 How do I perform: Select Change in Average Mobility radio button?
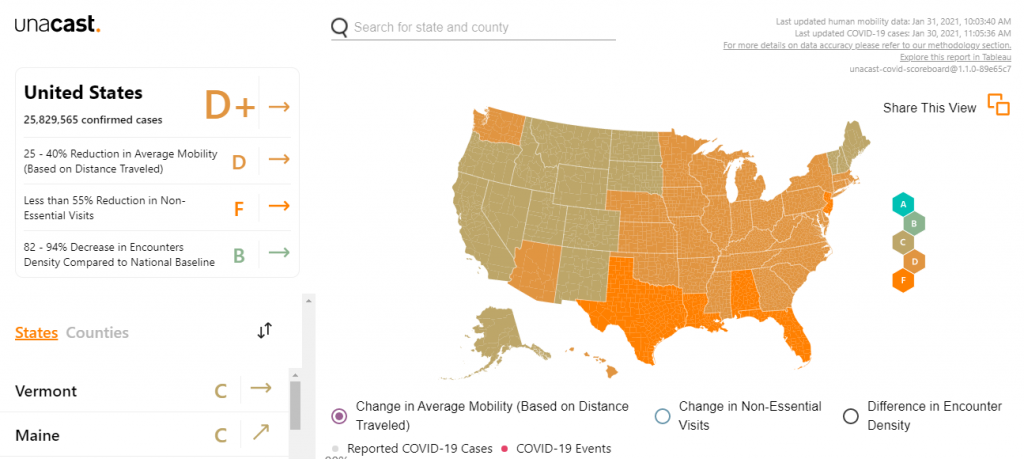pyautogui.click(x=339, y=415)
